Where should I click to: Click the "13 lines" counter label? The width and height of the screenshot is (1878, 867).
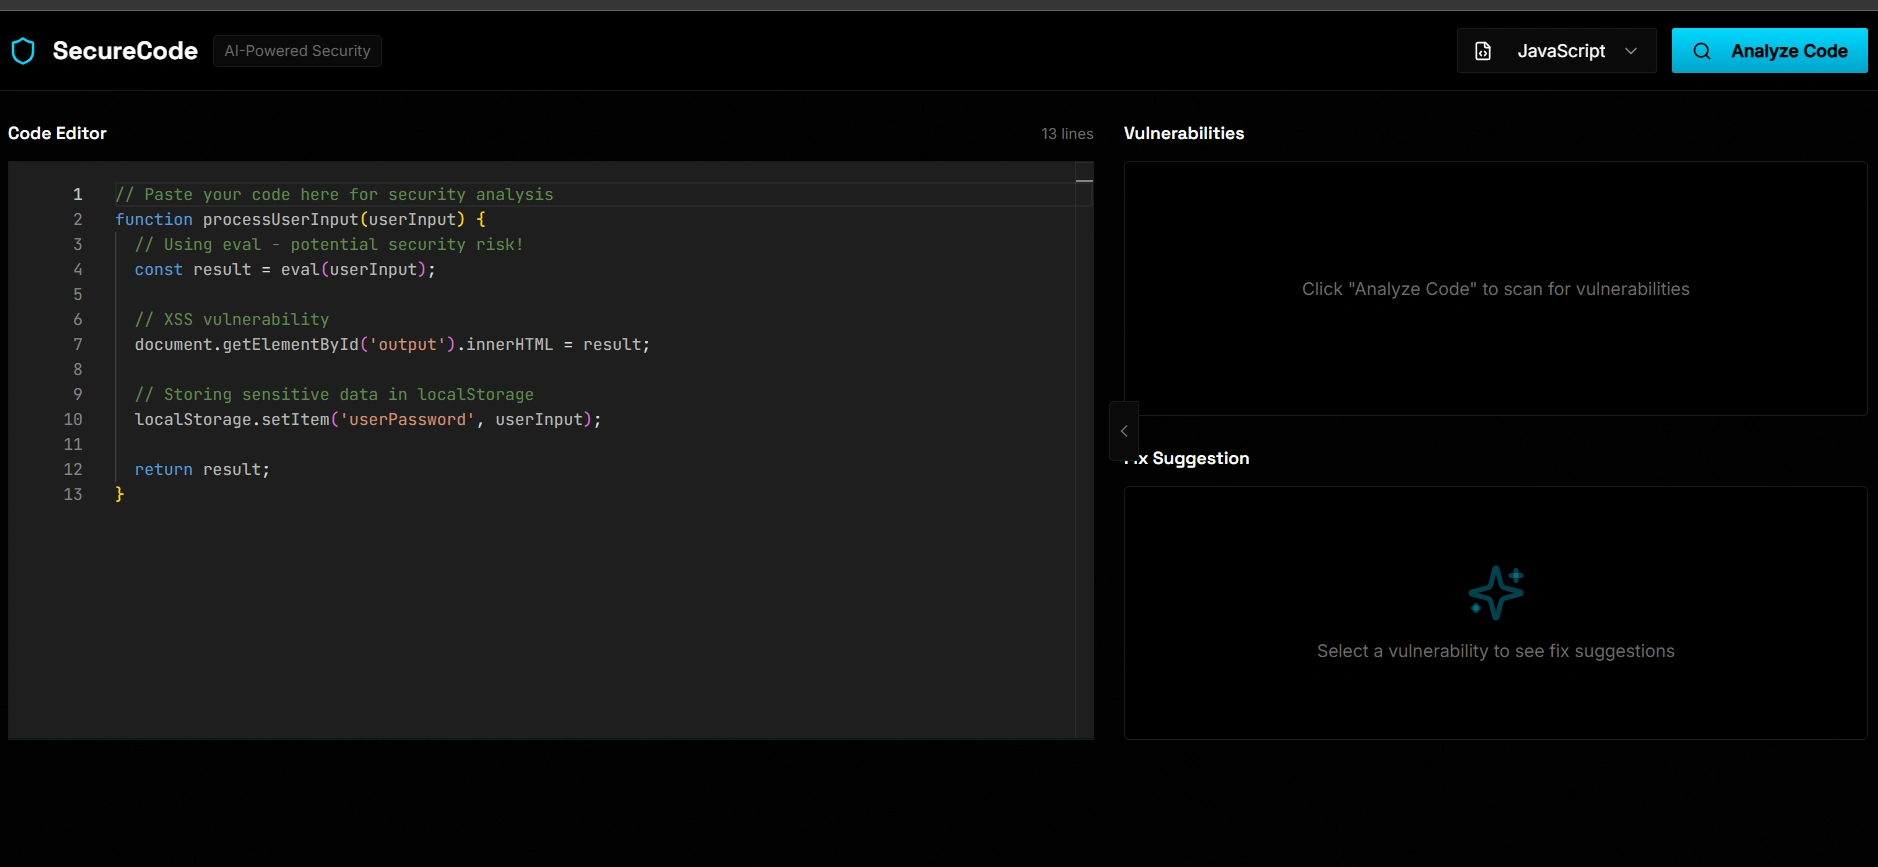[x=1067, y=134]
